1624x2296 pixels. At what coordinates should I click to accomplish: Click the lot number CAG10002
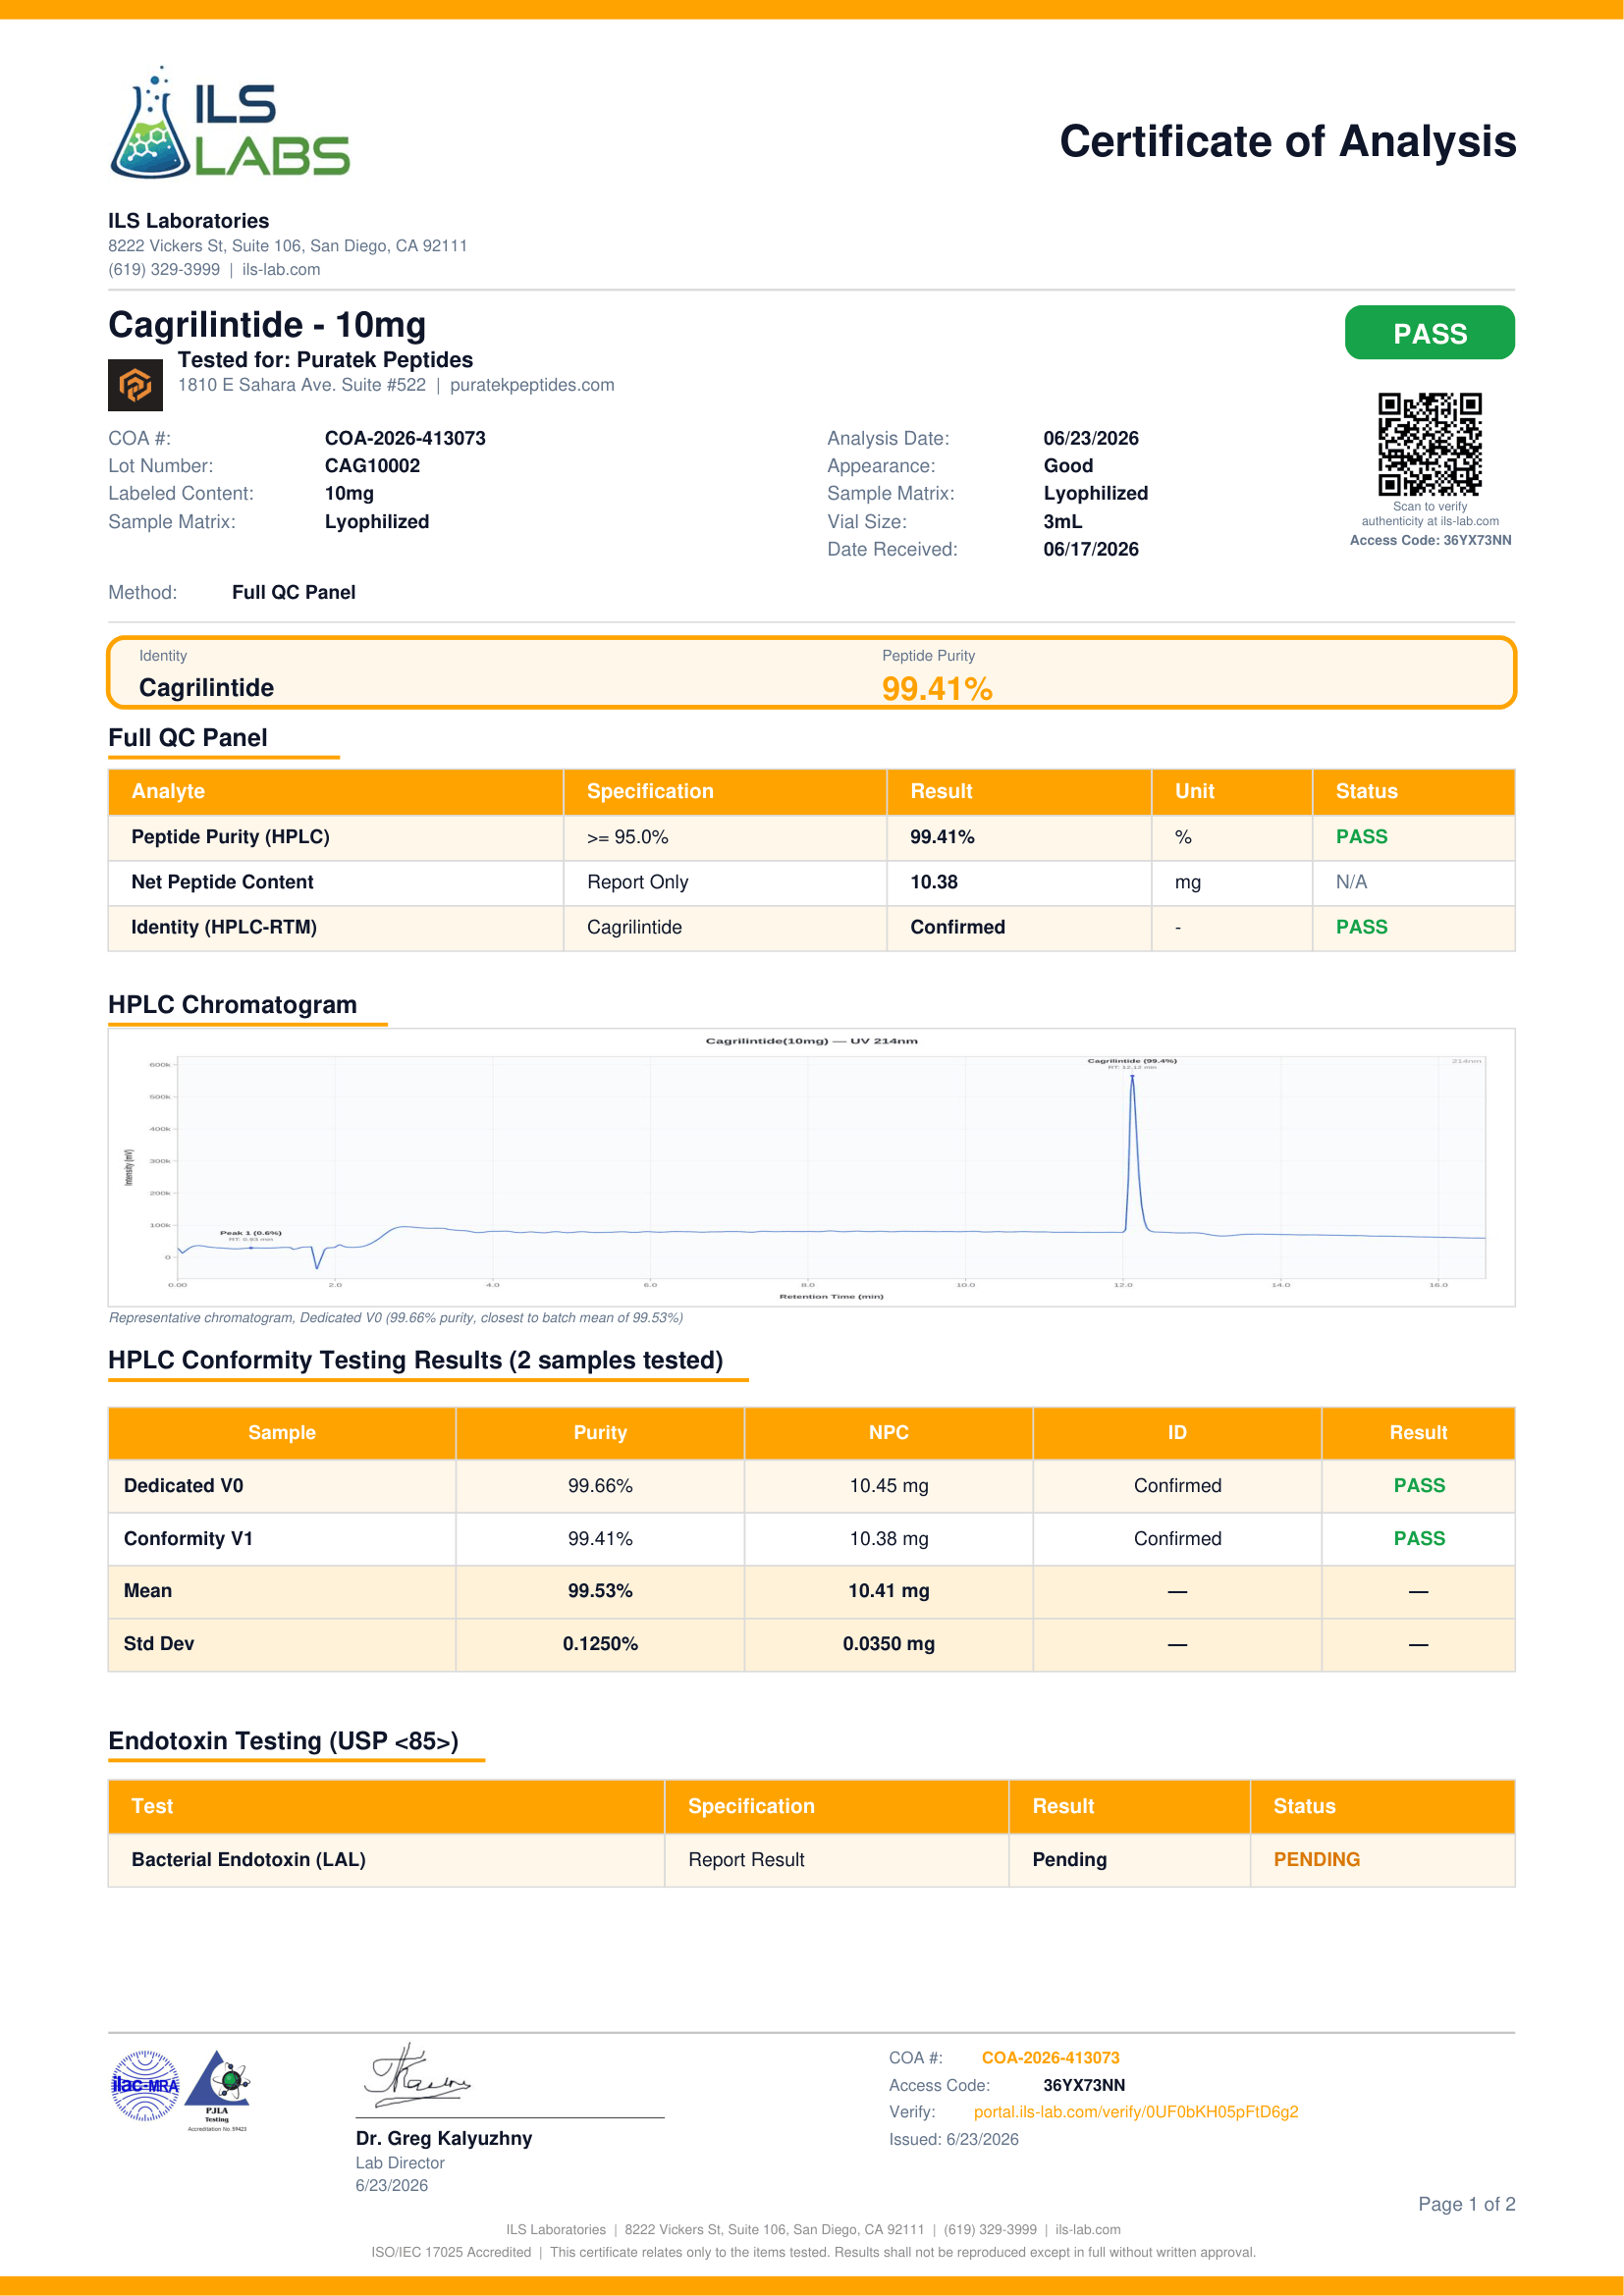372,466
